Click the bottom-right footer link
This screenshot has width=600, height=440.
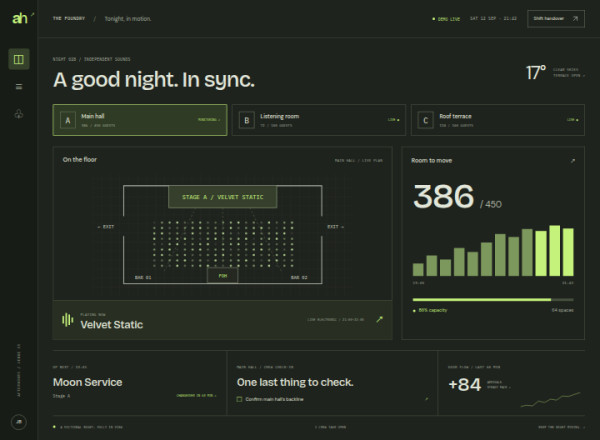(561, 427)
